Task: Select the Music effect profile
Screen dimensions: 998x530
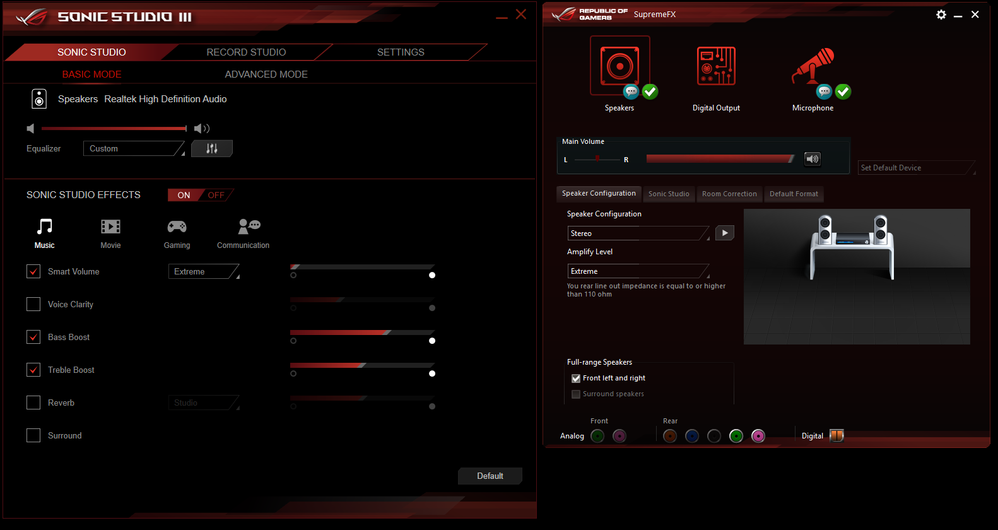Action: (45, 233)
